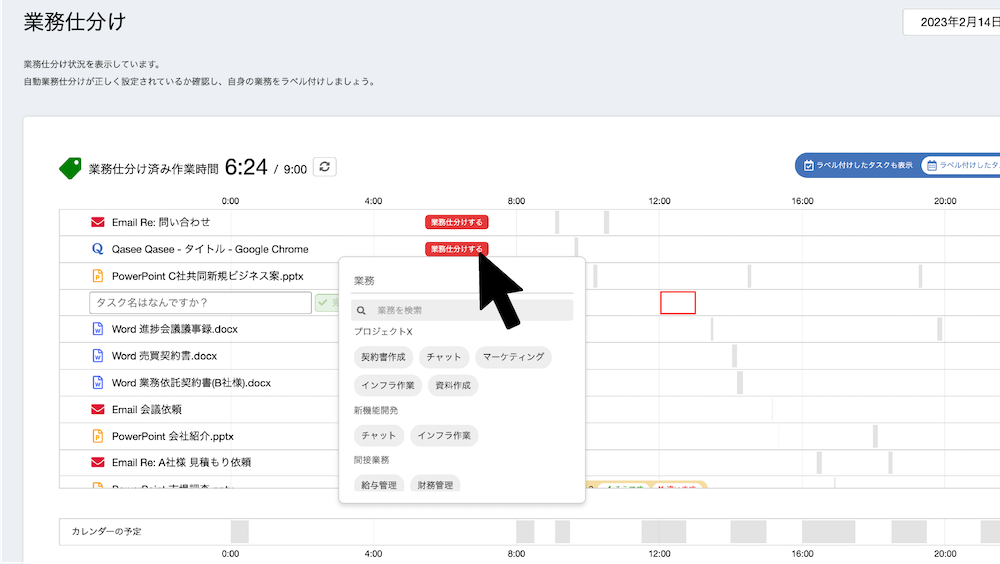1000x564 pixels.
Task: Click Word icon for 進捗会議議事録.docx
Action: [x=98, y=328]
